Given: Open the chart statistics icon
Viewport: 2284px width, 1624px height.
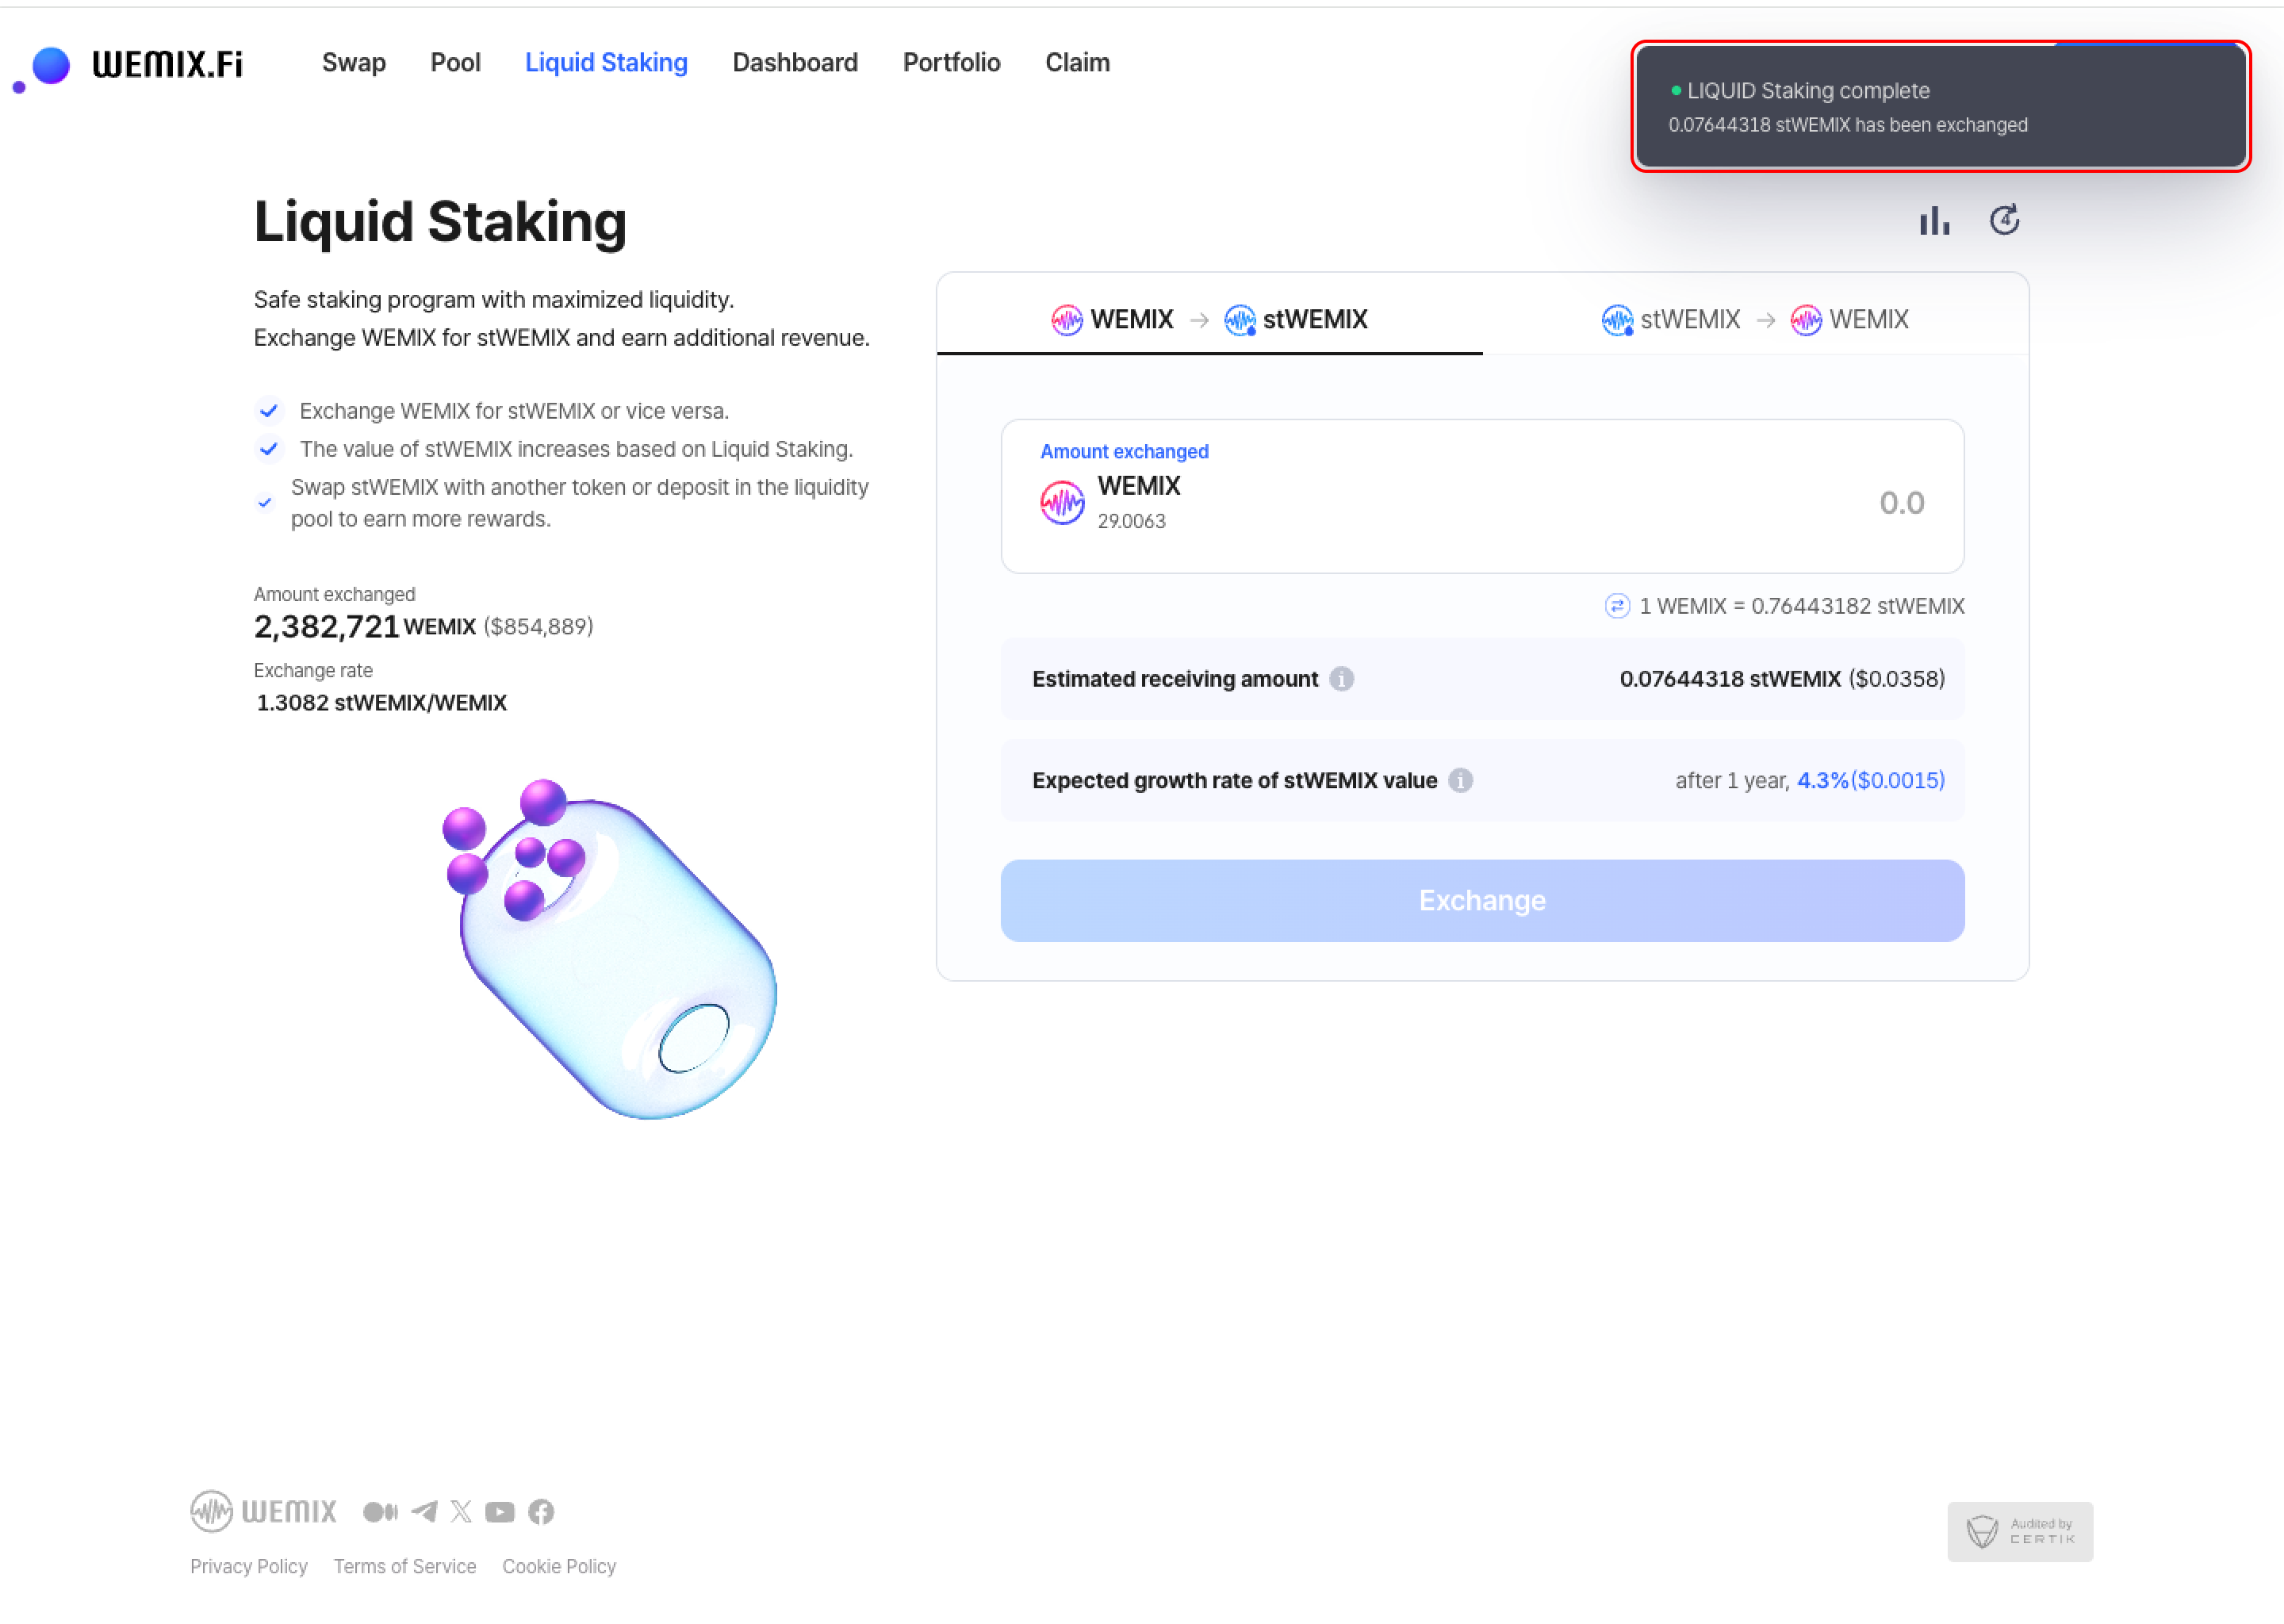Looking at the screenshot, I should pos(1934,220).
